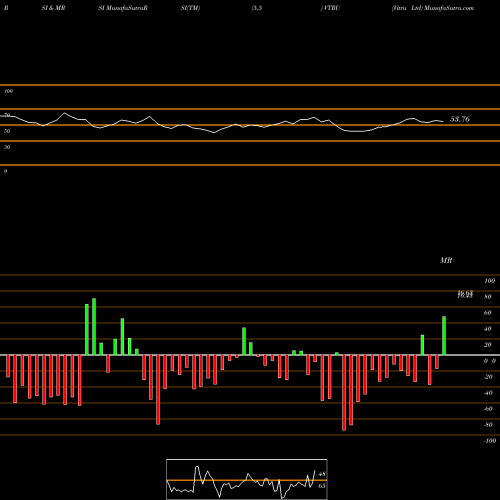This screenshot has width=500, height=500.
Task: Click the 50 label on RSI axis
Action: tap(7, 131)
